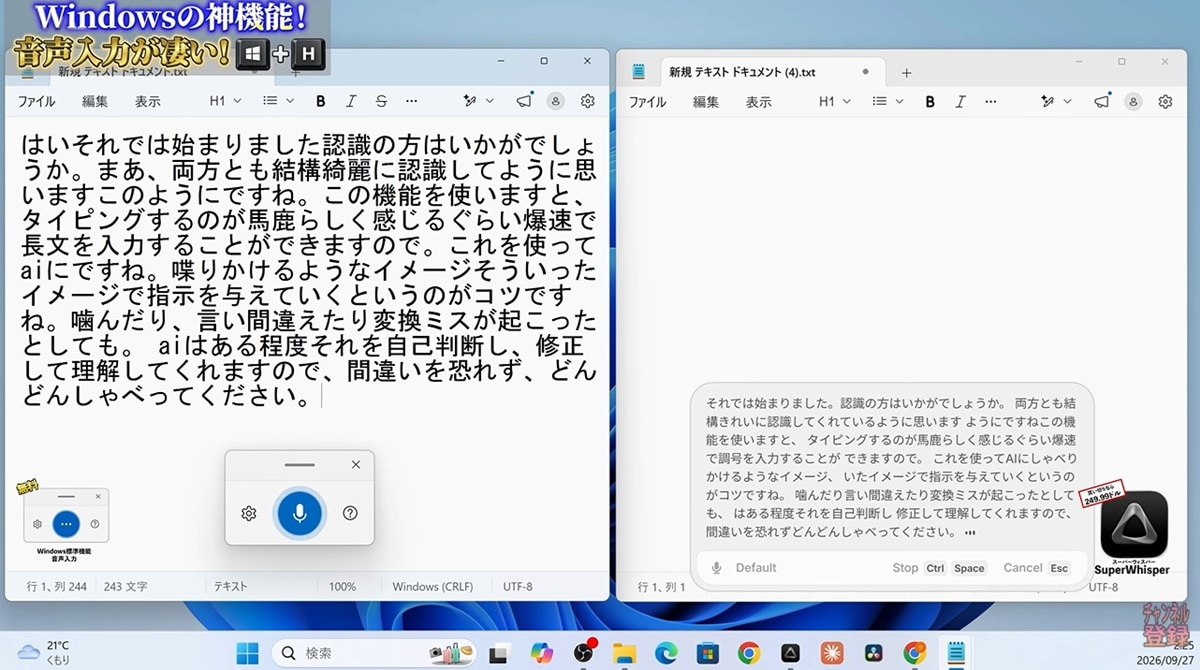
Task: Click the 行 1、列 244 status entry
Action: [x=56, y=587]
